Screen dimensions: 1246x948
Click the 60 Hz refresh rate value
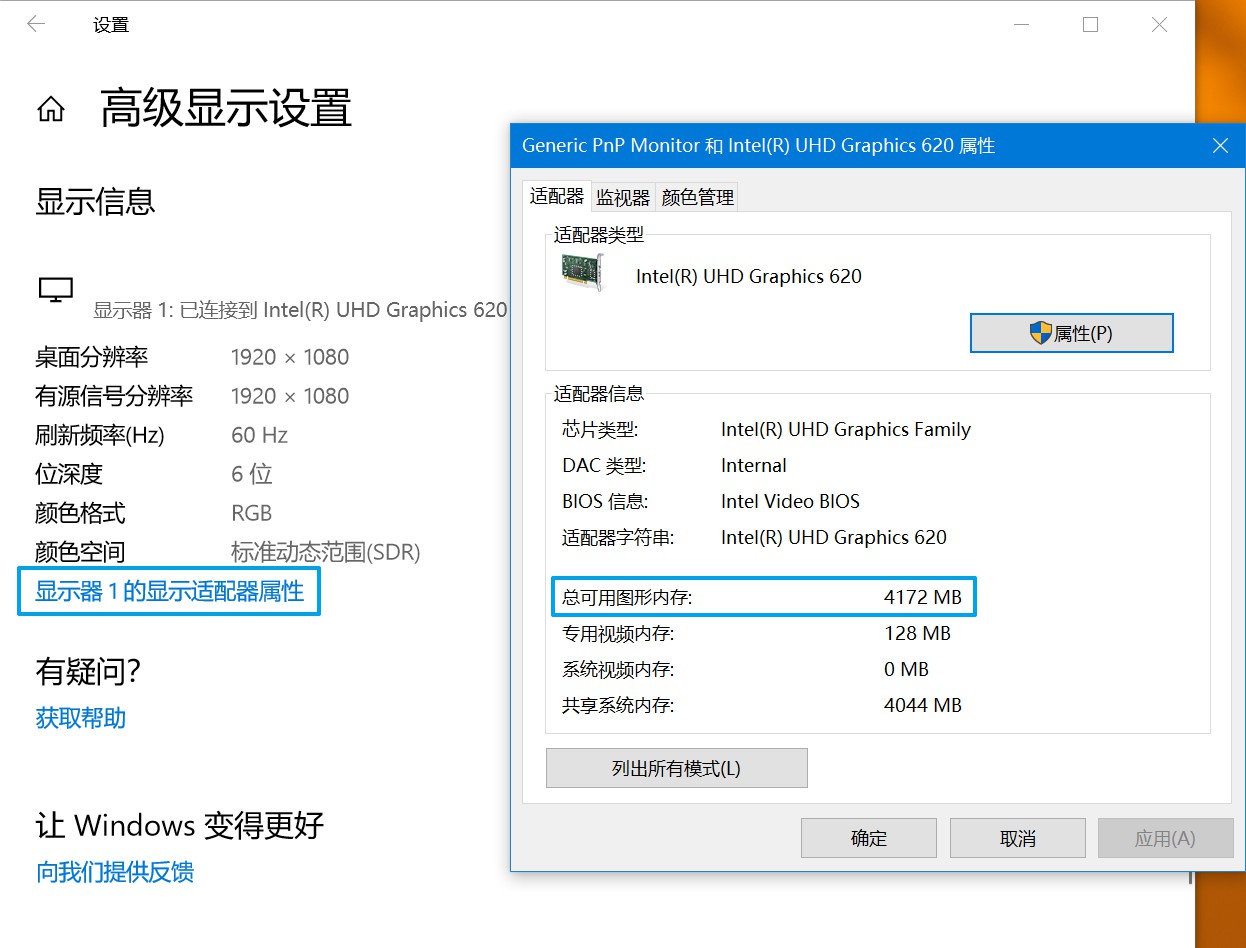pyautogui.click(x=259, y=435)
